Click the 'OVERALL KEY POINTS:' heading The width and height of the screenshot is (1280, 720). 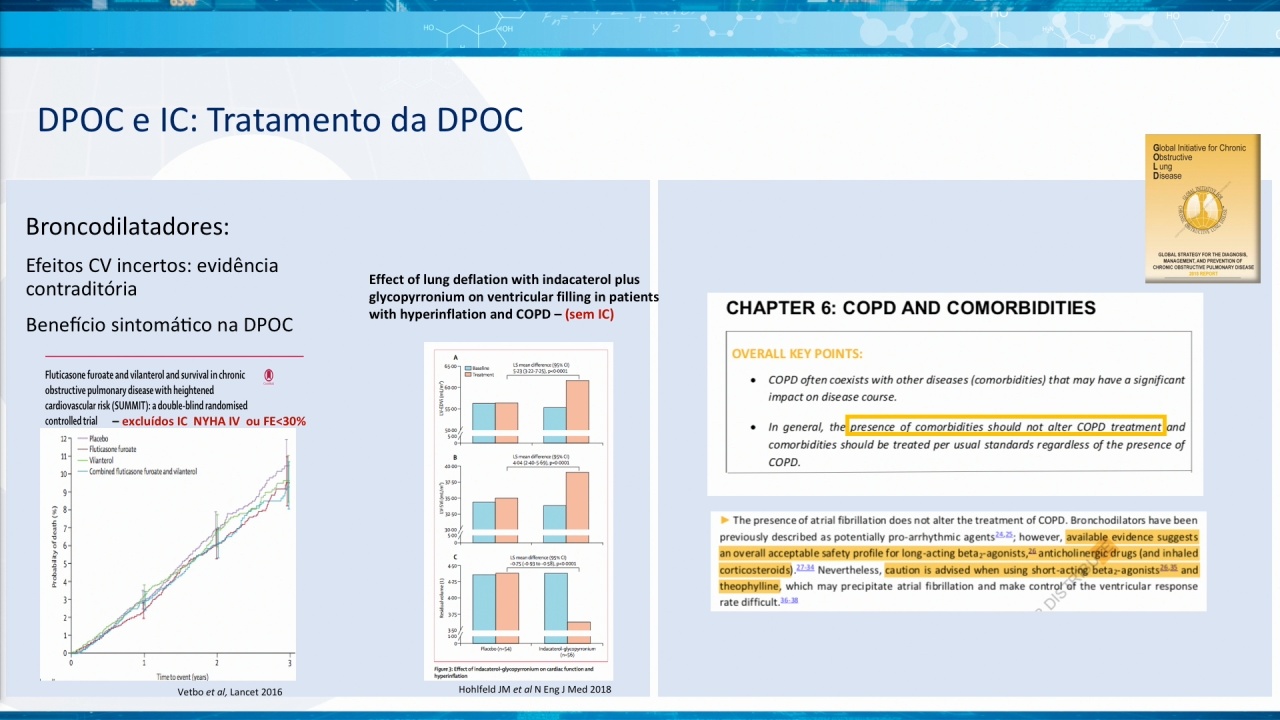coord(797,353)
